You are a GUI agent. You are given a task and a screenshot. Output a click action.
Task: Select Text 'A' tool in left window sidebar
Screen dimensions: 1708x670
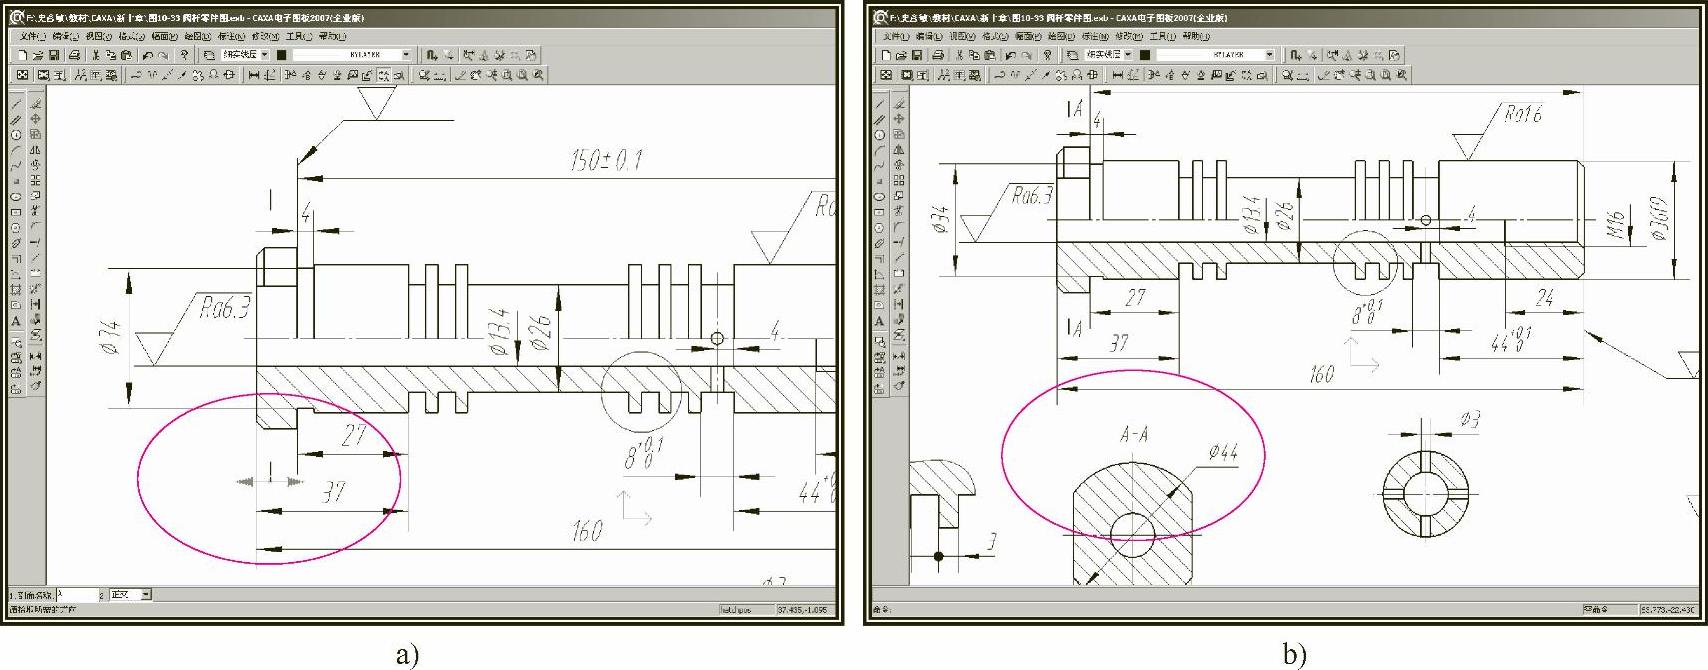coord(16,321)
